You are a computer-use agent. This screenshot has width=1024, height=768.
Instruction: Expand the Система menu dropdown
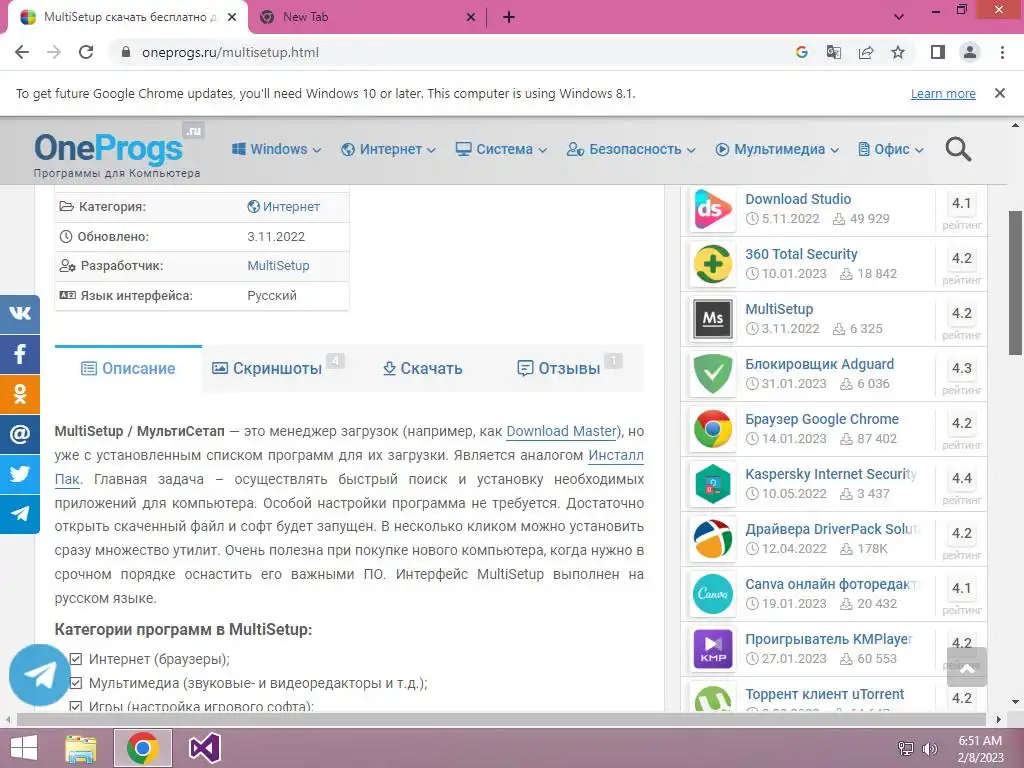click(x=501, y=149)
